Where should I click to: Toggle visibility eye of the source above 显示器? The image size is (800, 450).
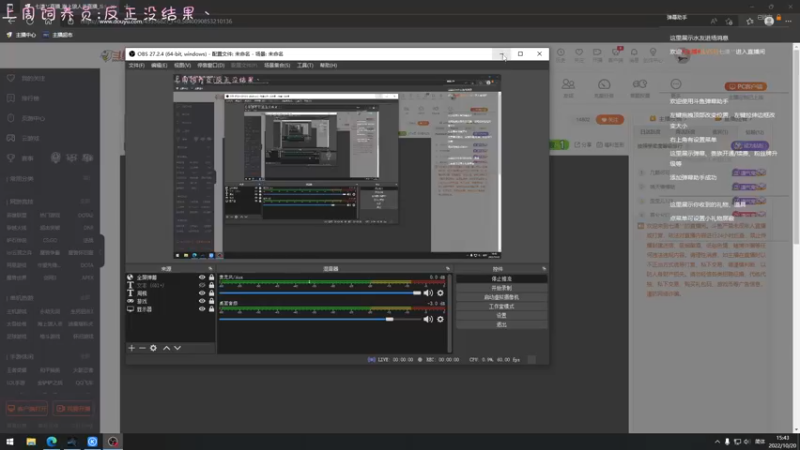(x=202, y=302)
